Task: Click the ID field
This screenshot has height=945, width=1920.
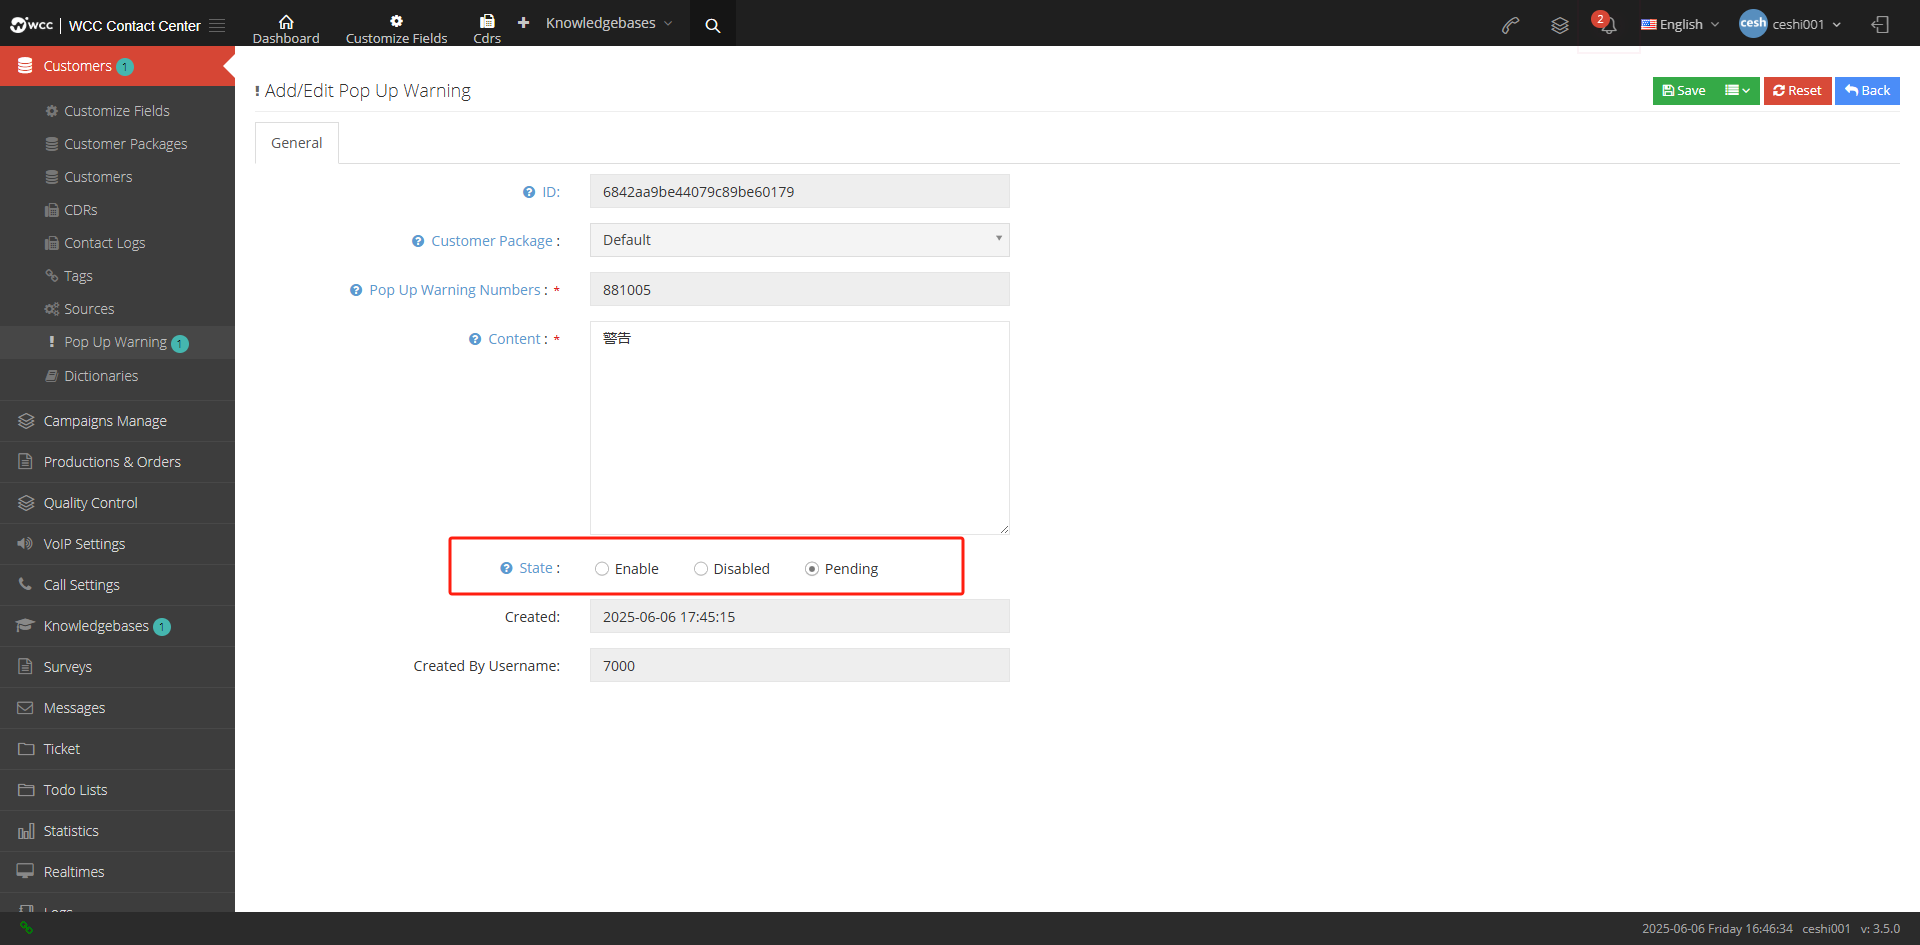Action: [x=800, y=191]
